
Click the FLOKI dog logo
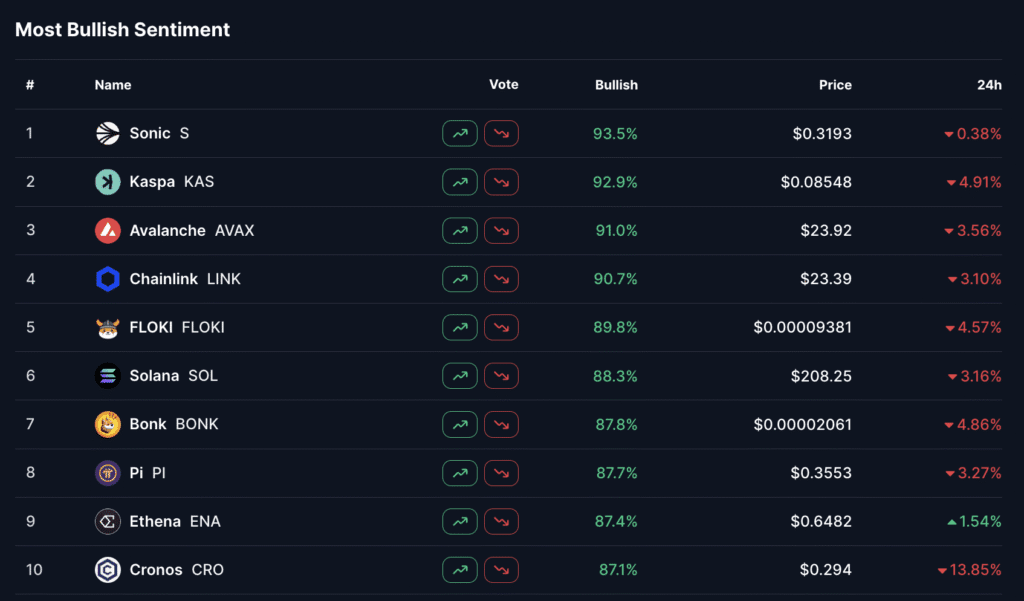[x=110, y=327]
